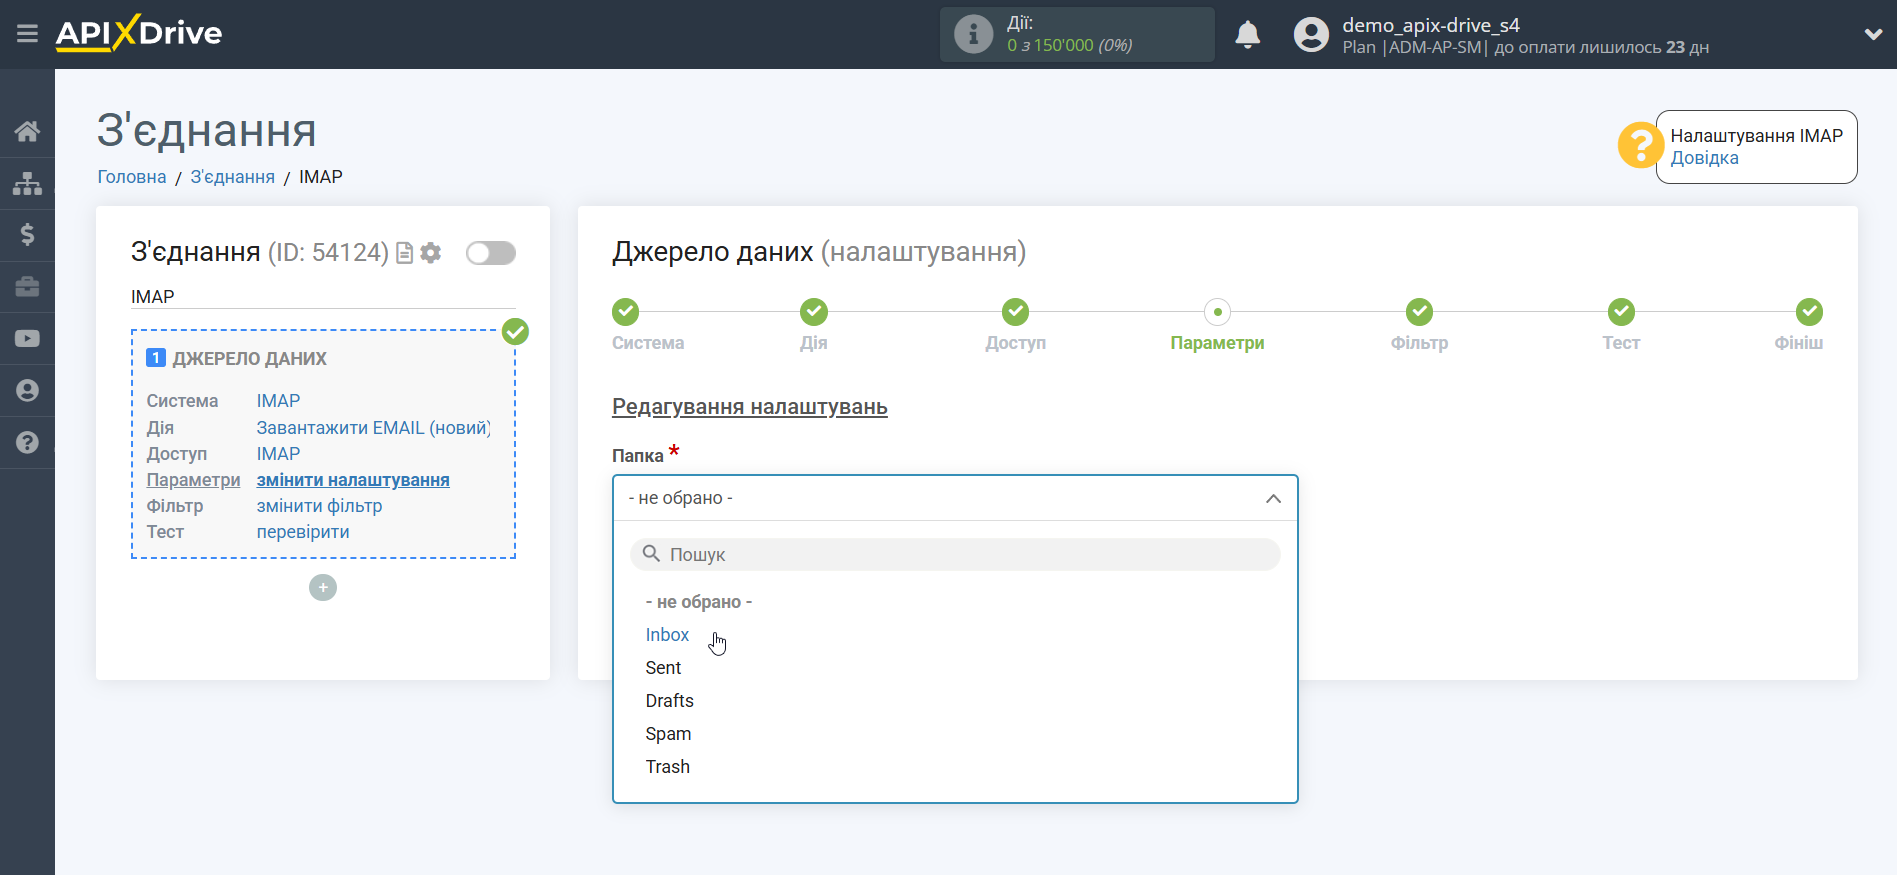
Task: Add new block with plus button
Action: [323, 587]
